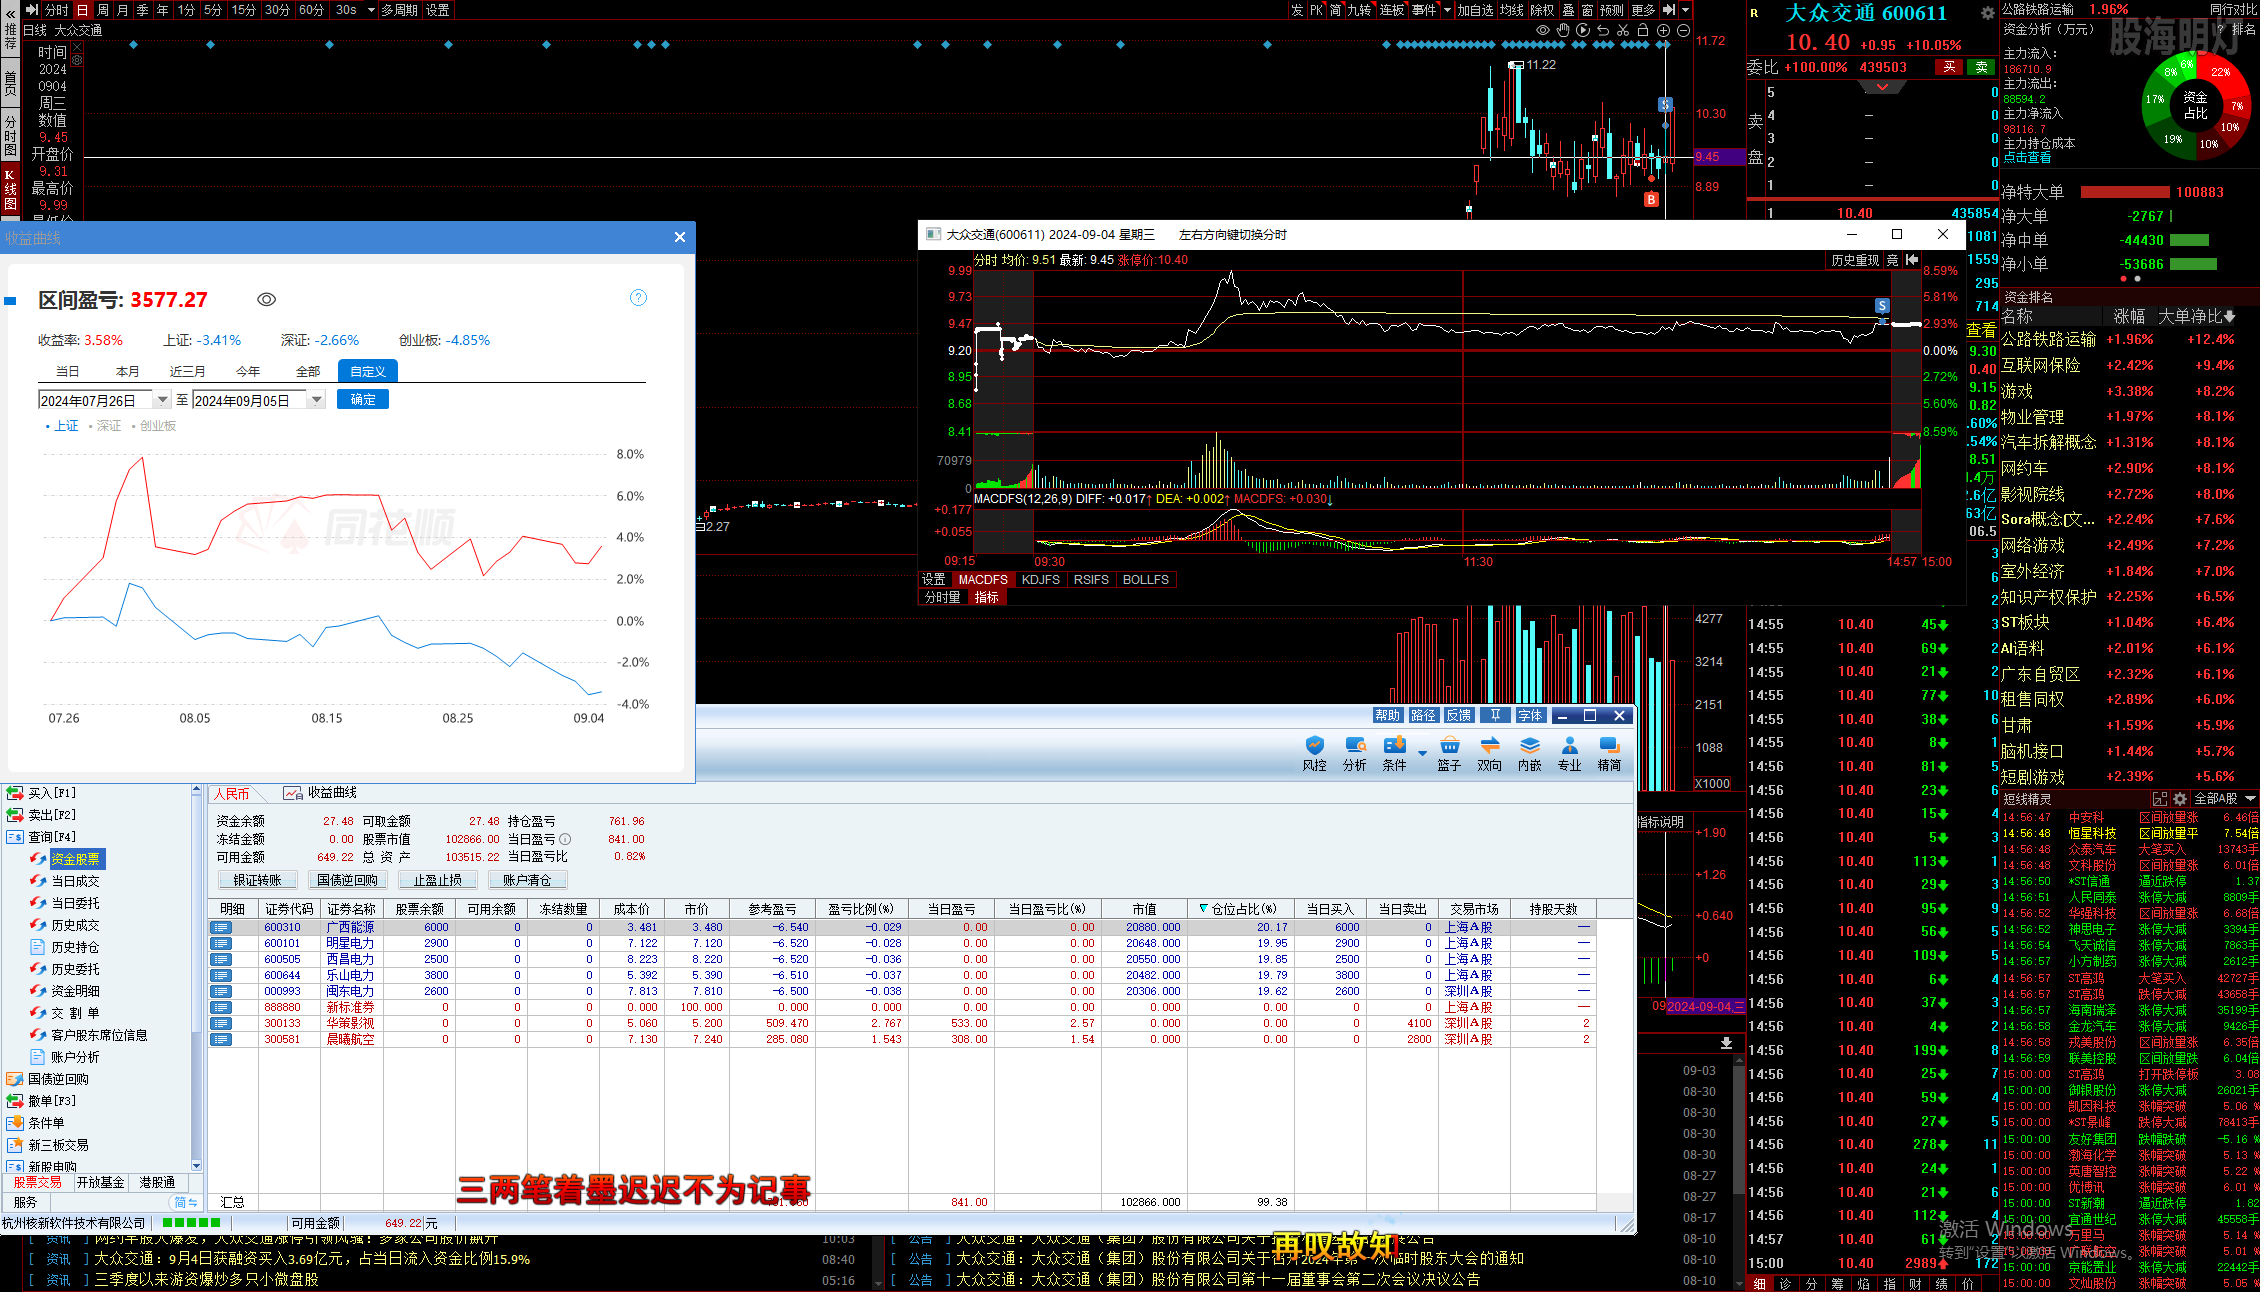Open the 分析 analysis tool
Viewport: 2260px width, 1292px height.
pos(1354,754)
